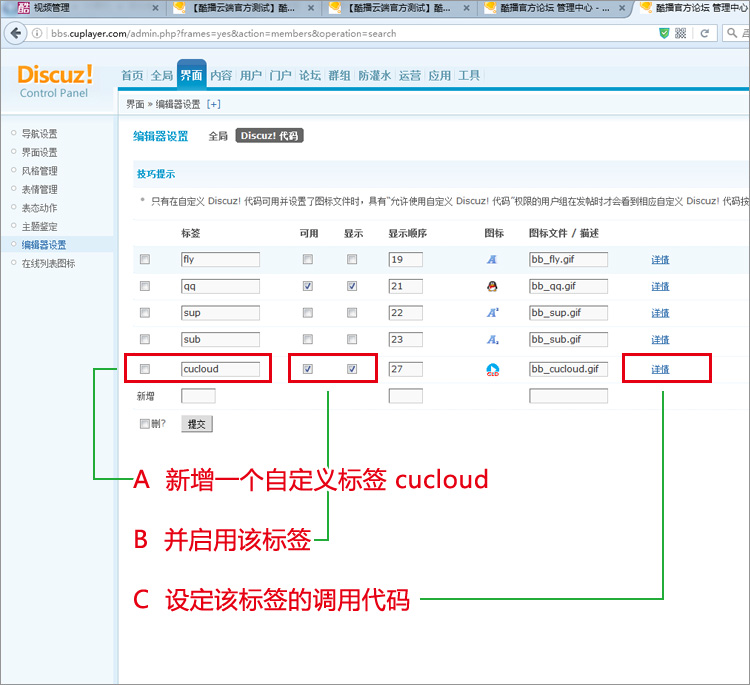Click the browser back arrow button
750x685 pixels.
(x=16, y=33)
